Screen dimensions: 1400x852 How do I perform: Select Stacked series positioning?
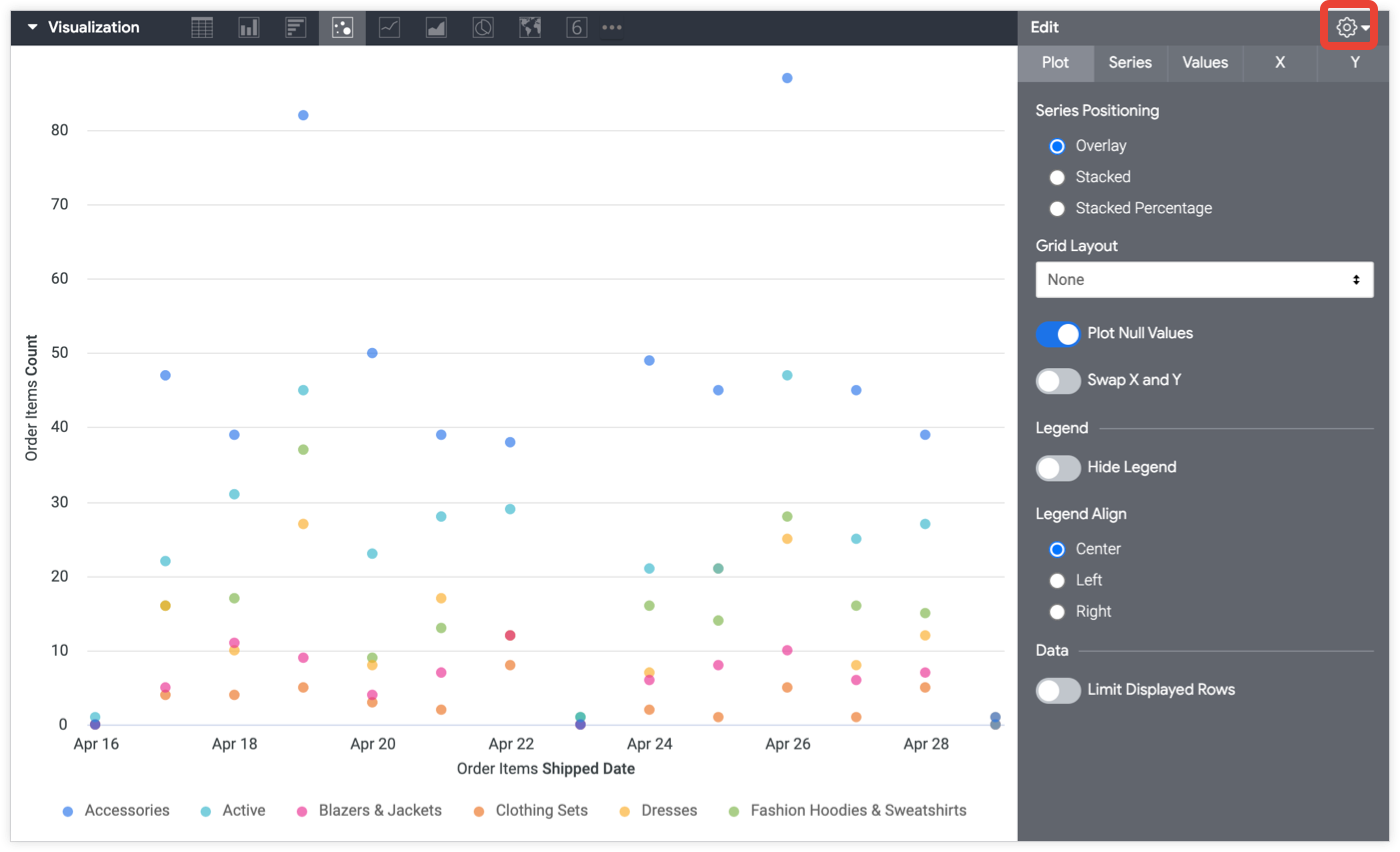[x=1057, y=177]
